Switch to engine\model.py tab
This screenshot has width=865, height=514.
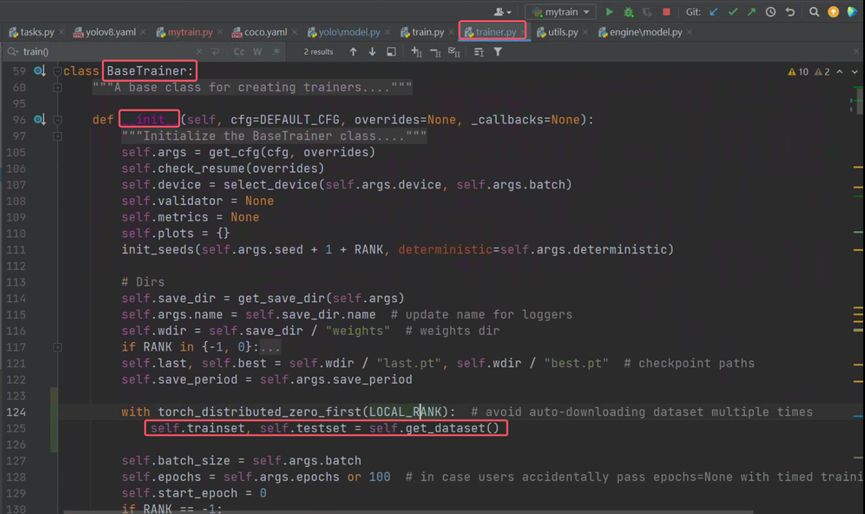(640, 32)
